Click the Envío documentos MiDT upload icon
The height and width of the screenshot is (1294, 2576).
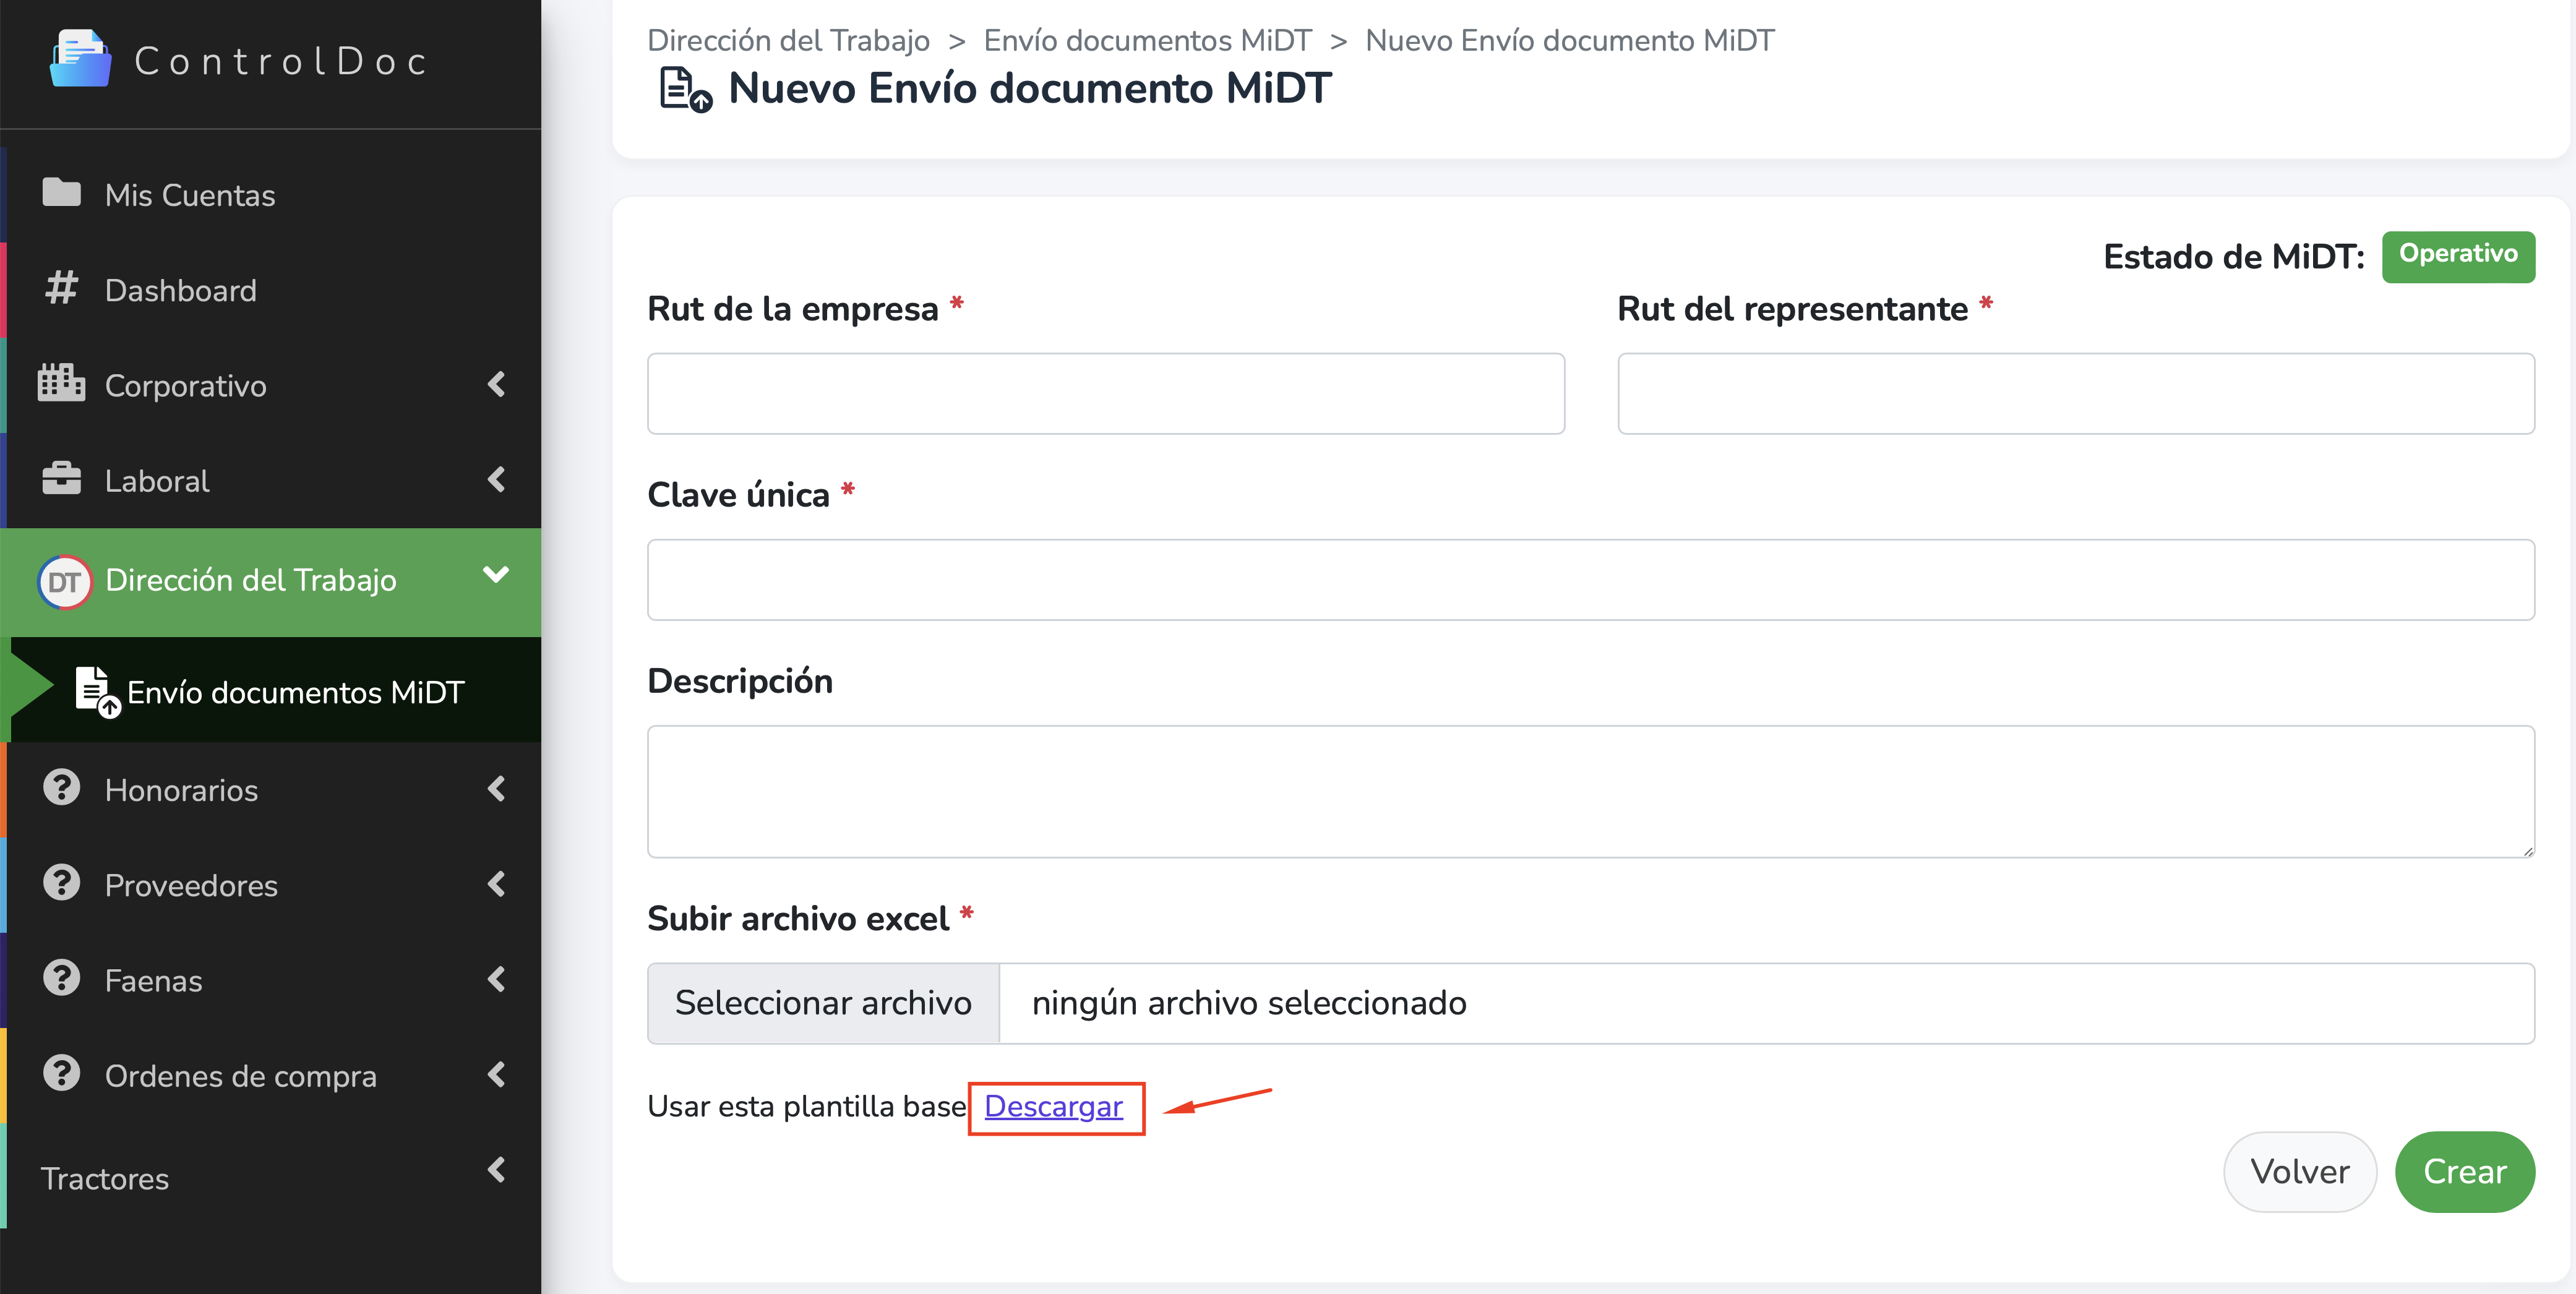97,691
